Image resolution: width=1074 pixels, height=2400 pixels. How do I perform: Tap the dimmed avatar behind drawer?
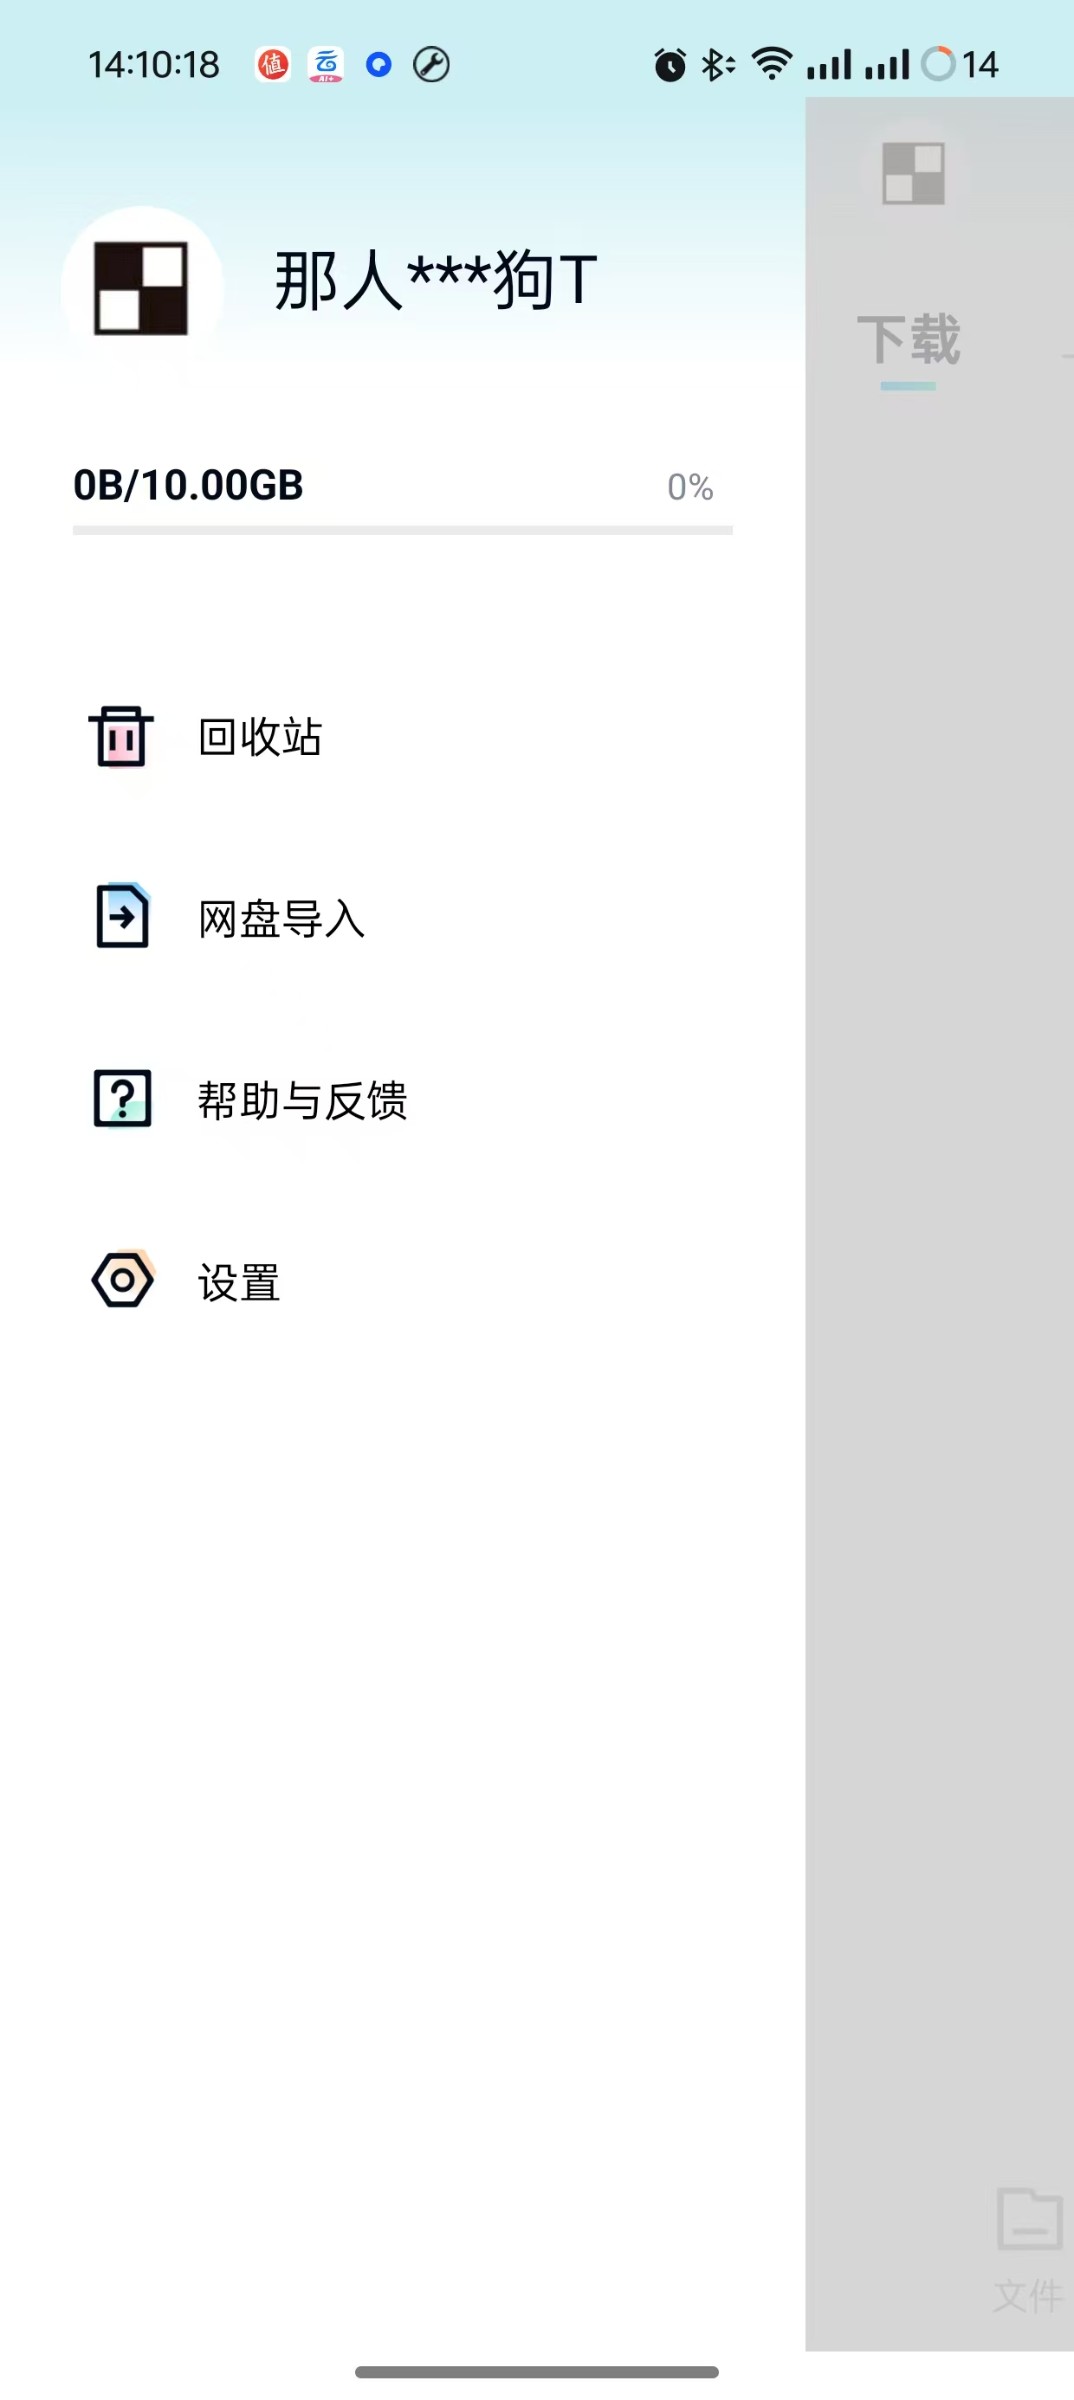913,173
